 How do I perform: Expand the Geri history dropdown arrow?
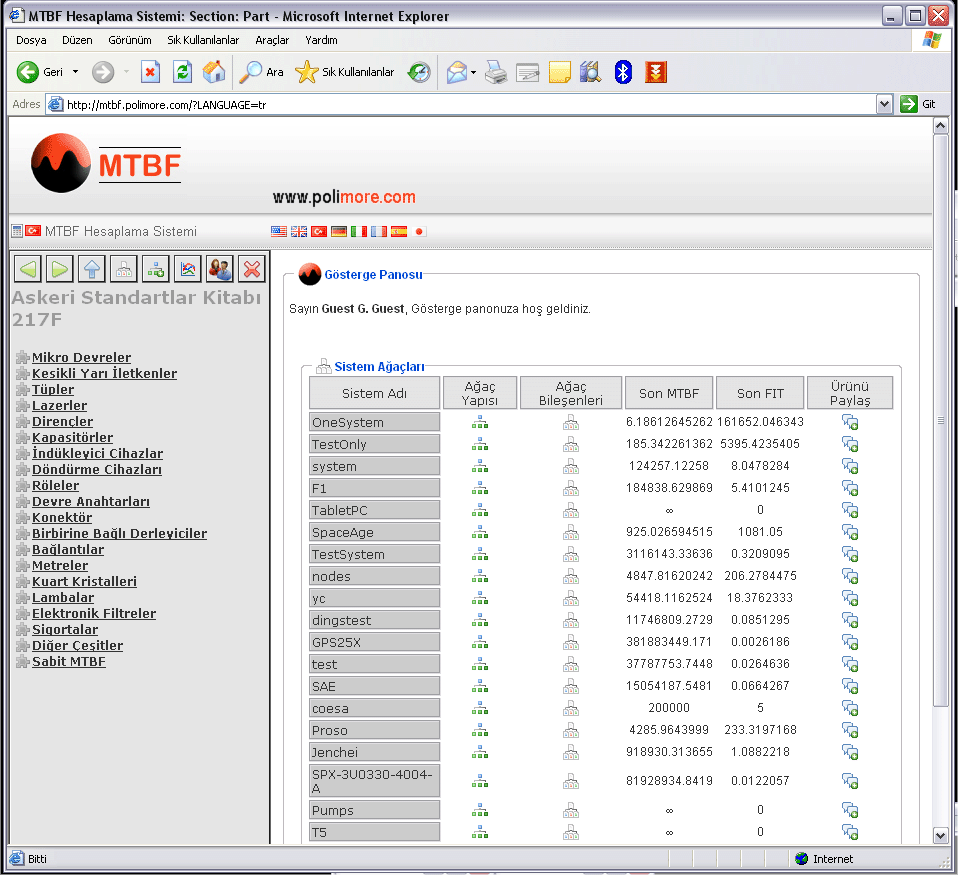click(75, 72)
